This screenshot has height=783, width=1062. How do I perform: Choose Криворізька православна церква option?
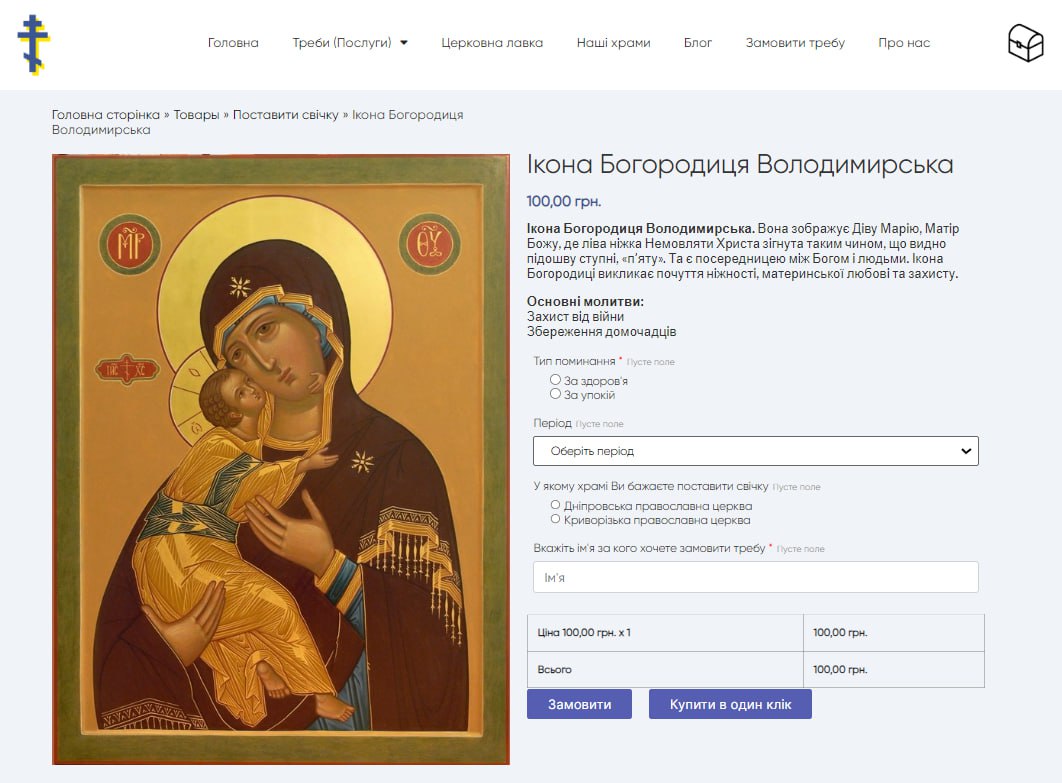click(556, 520)
